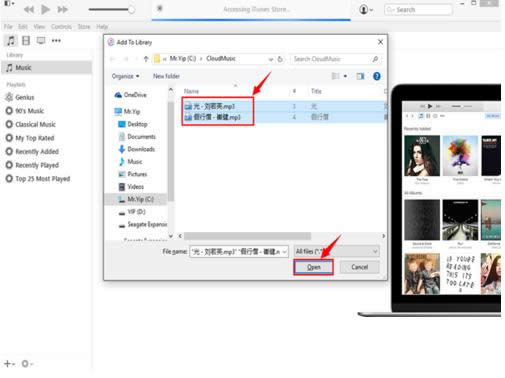Select Pictures in the navigation pane
The width and height of the screenshot is (505, 378).
coord(133,174)
